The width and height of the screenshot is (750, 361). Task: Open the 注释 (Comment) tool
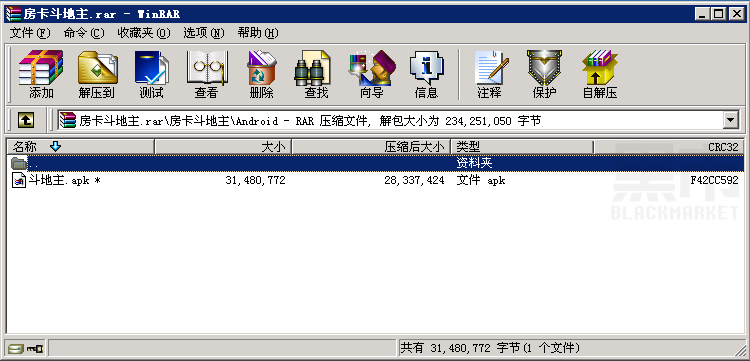click(x=489, y=74)
